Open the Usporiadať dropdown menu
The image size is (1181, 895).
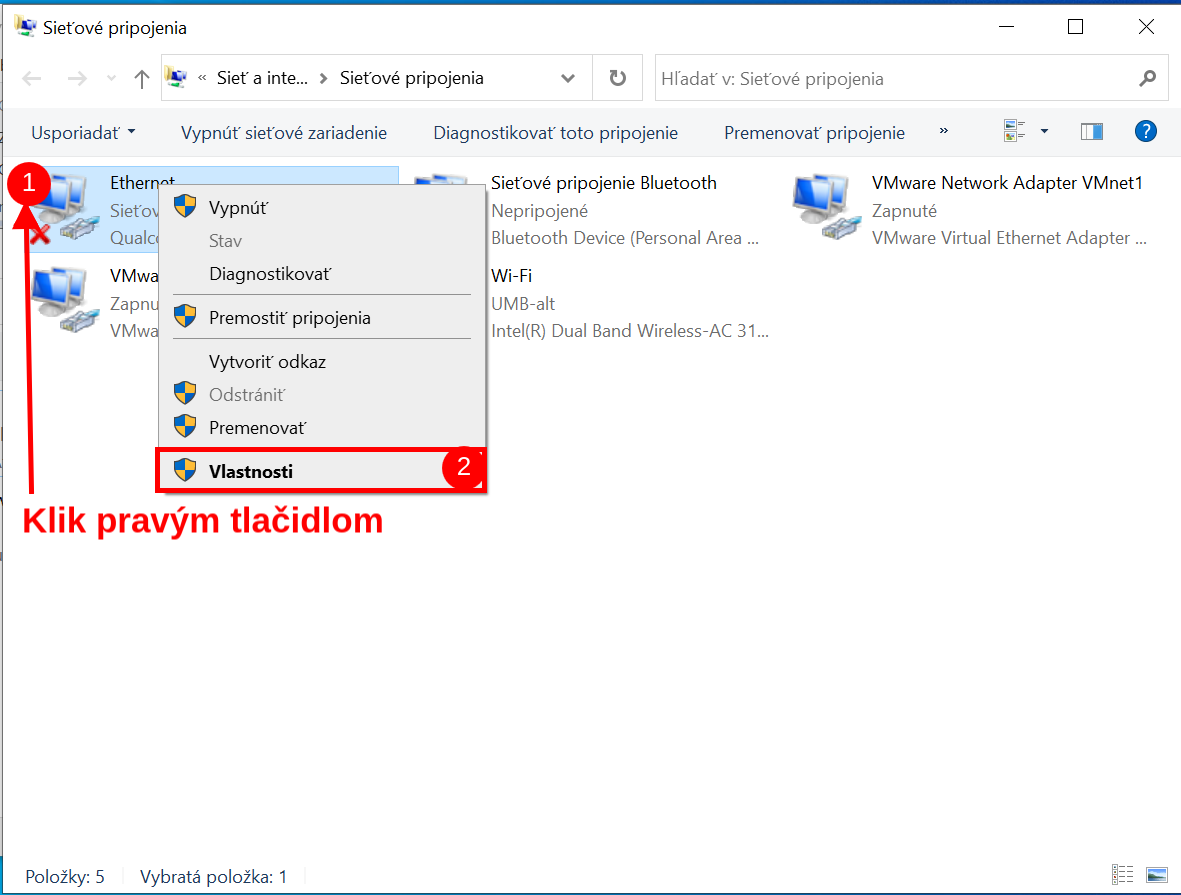click(x=83, y=133)
